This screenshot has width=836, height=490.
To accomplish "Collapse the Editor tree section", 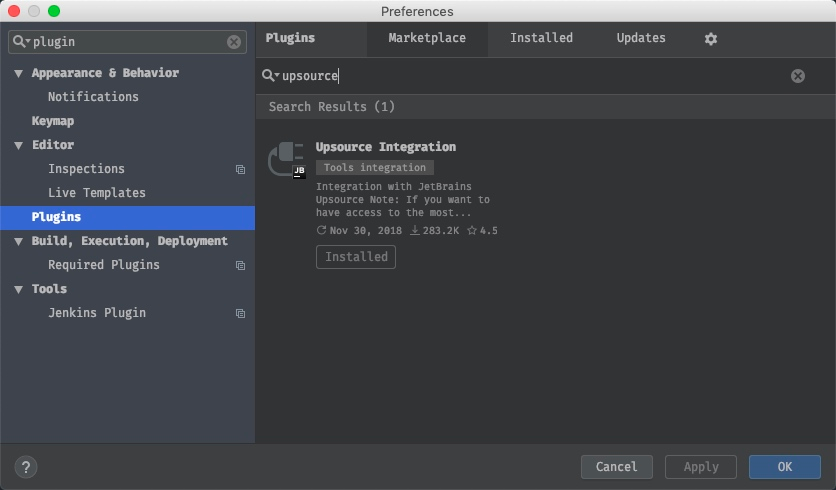I will click(18, 146).
